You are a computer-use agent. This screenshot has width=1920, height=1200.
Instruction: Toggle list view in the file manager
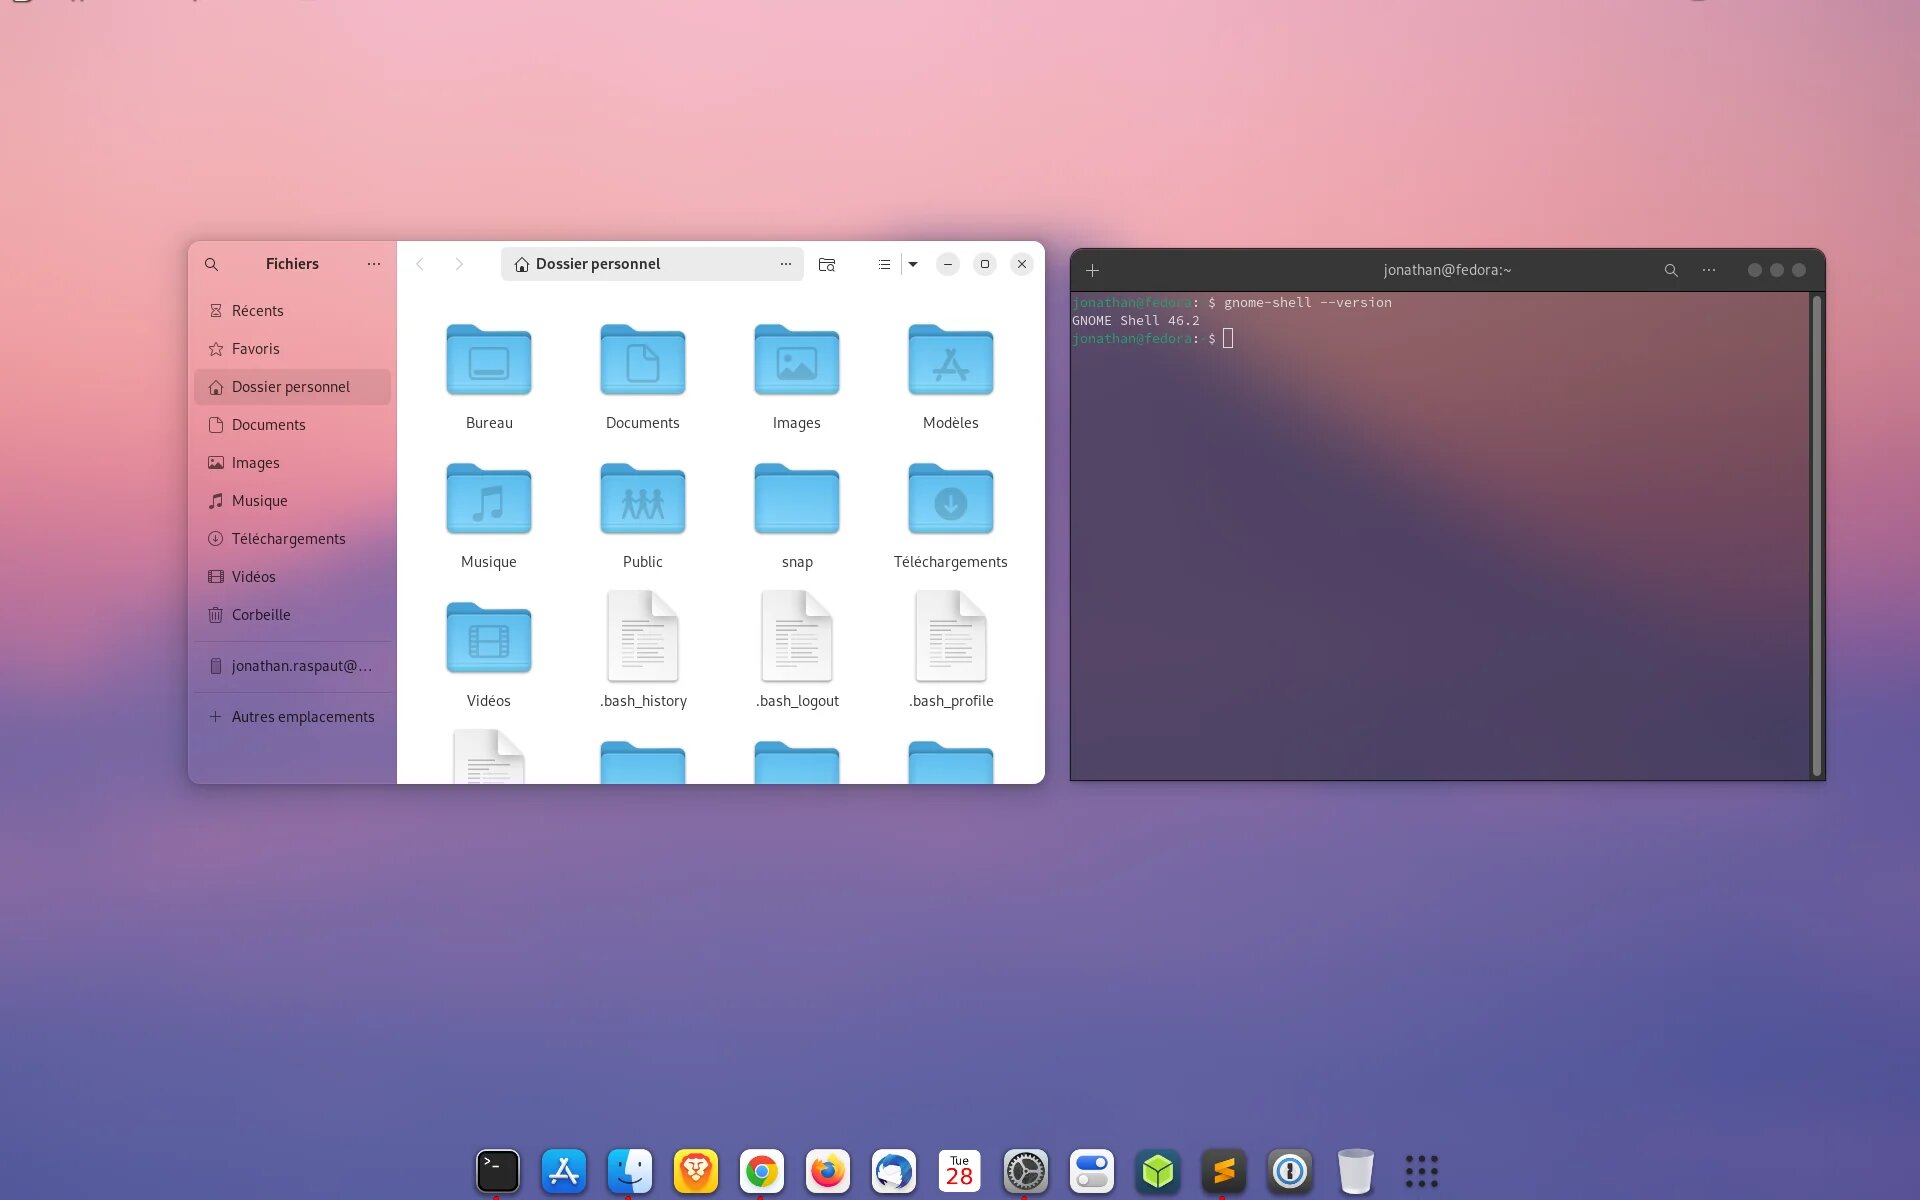tap(884, 264)
